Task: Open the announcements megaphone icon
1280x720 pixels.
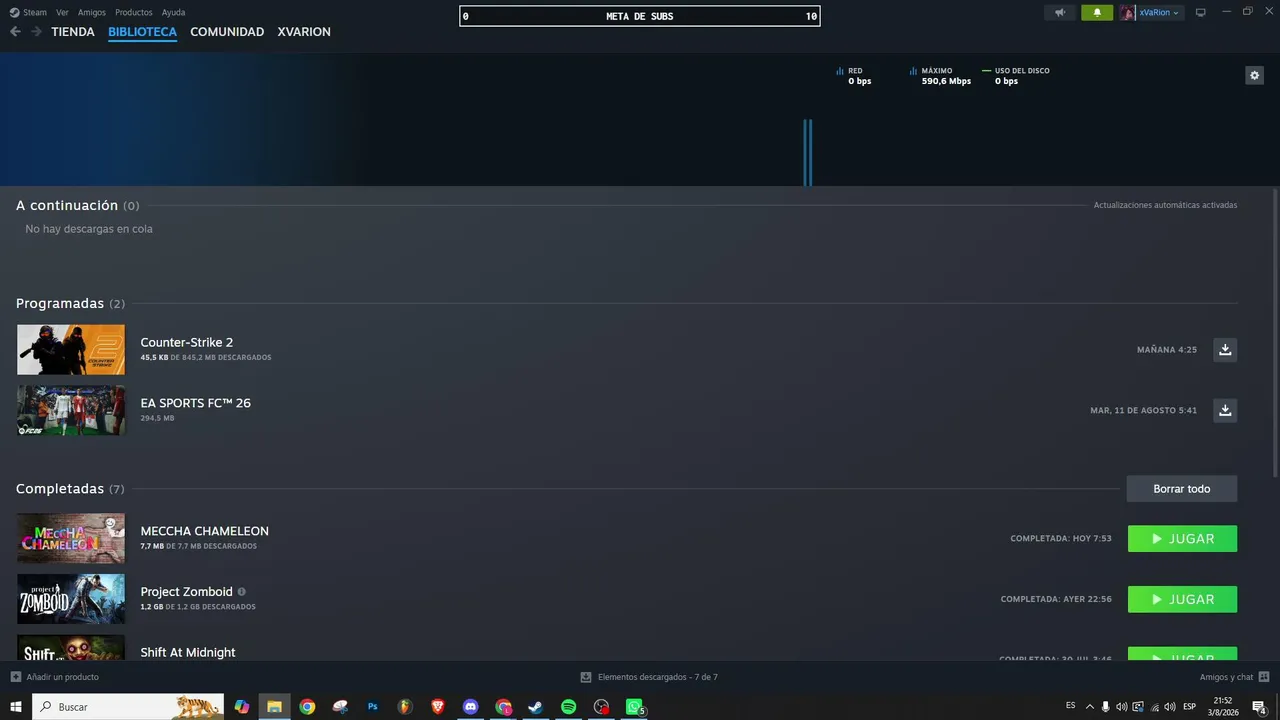Action: [1060, 13]
